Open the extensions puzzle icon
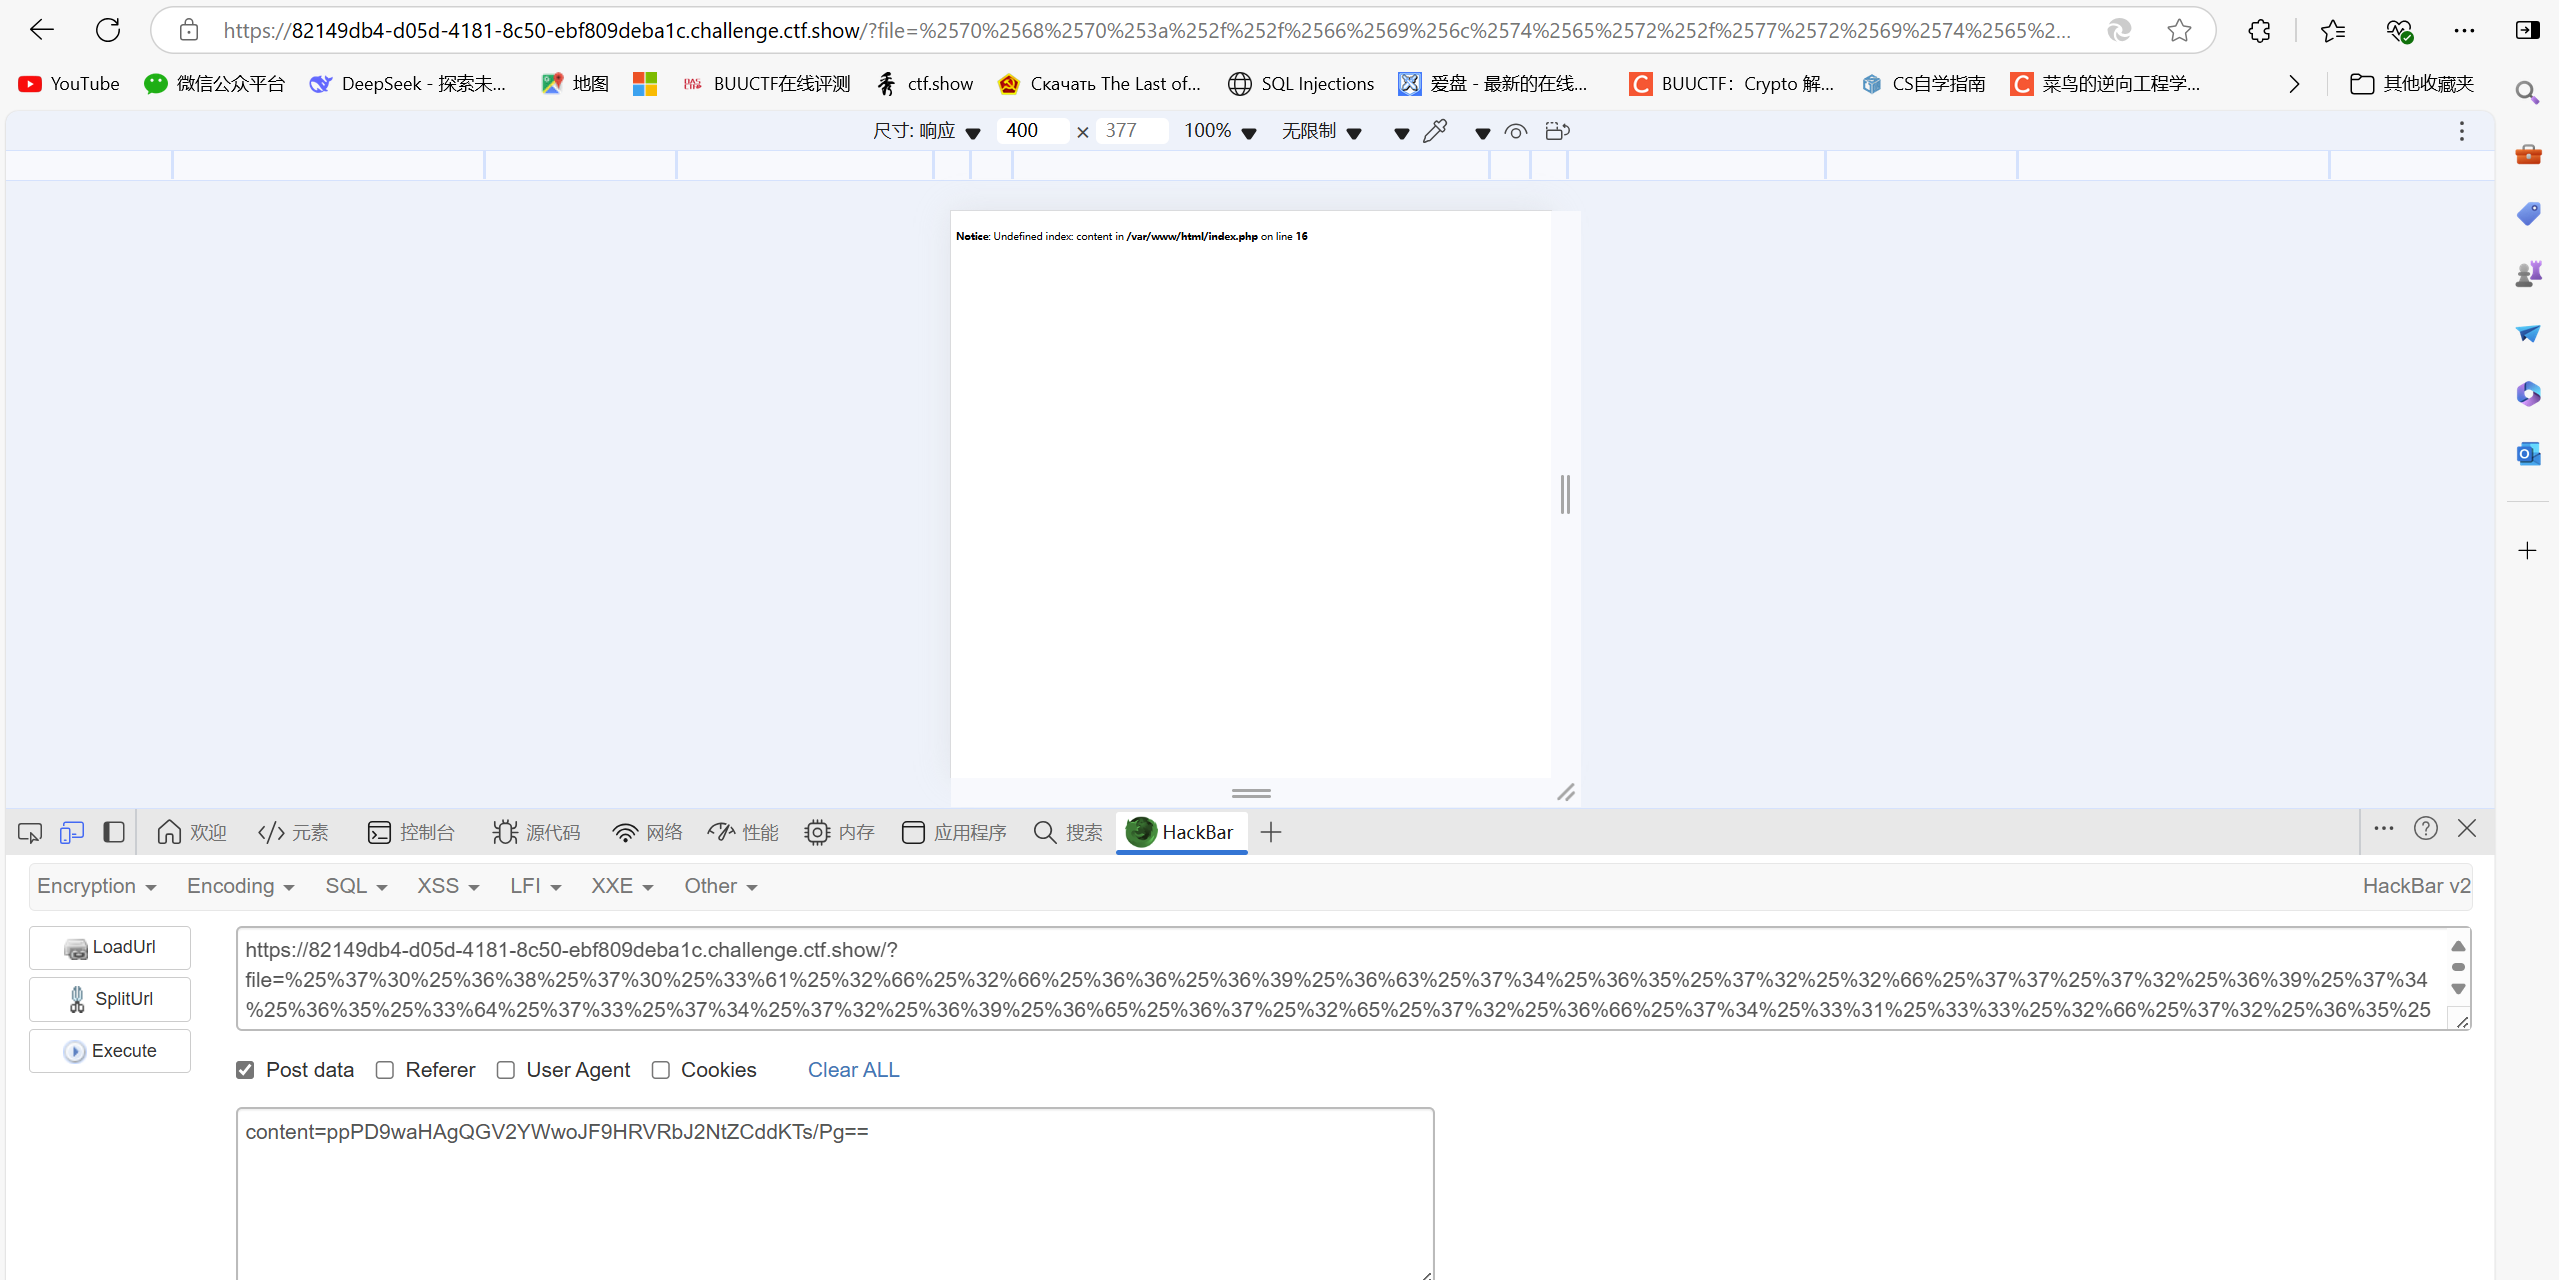This screenshot has height=1280, width=2559. pos(2259,31)
